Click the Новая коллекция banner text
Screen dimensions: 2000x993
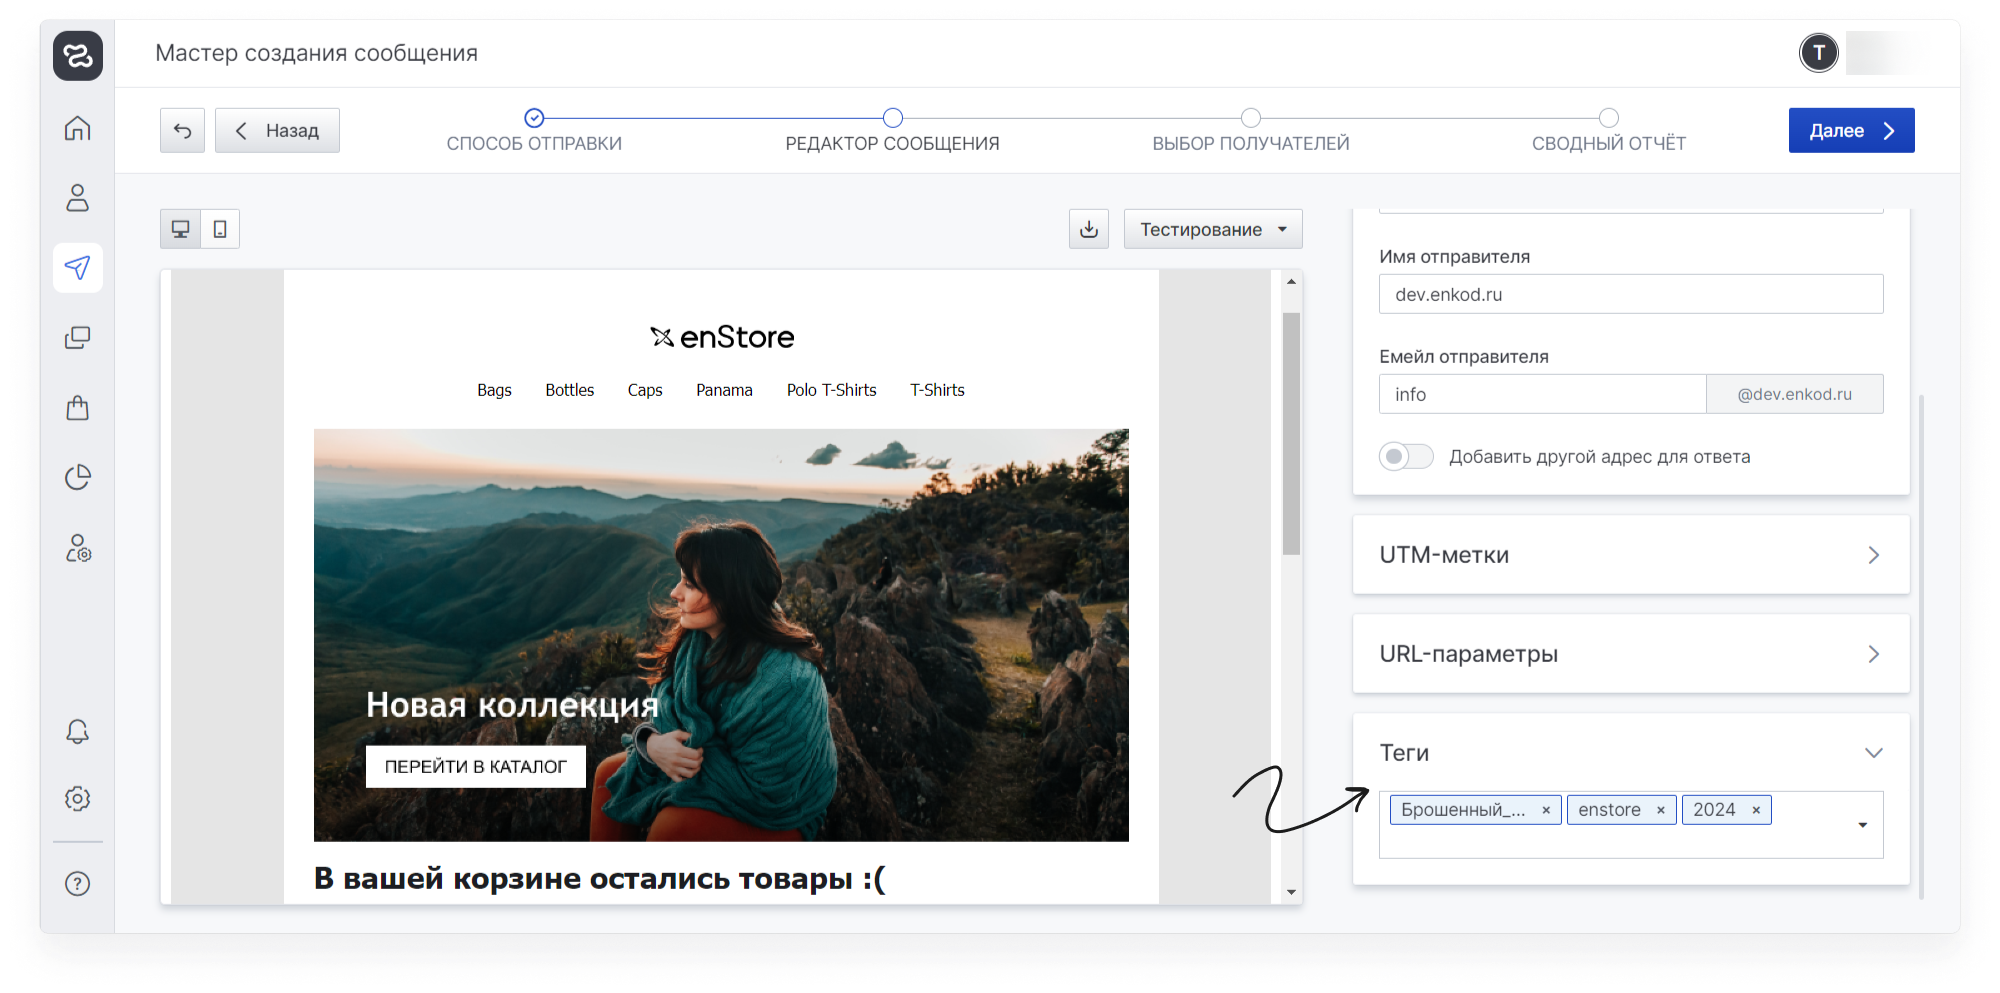[x=512, y=705]
